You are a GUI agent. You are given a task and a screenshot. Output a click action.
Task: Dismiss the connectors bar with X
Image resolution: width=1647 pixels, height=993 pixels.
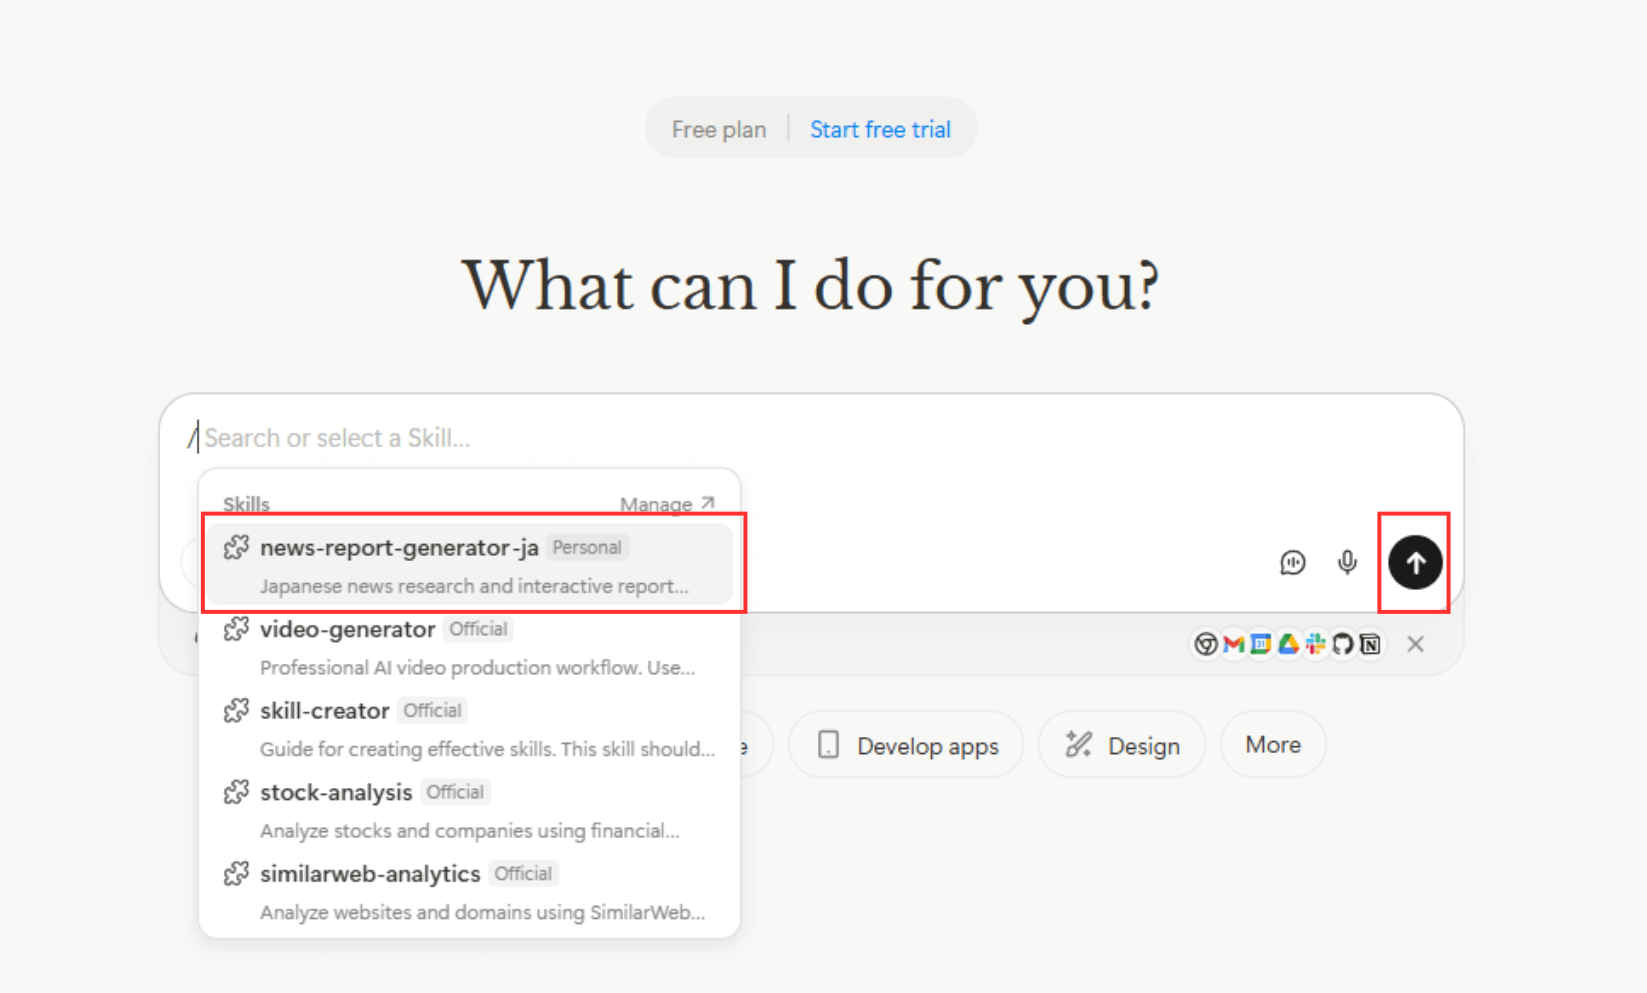1415,644
